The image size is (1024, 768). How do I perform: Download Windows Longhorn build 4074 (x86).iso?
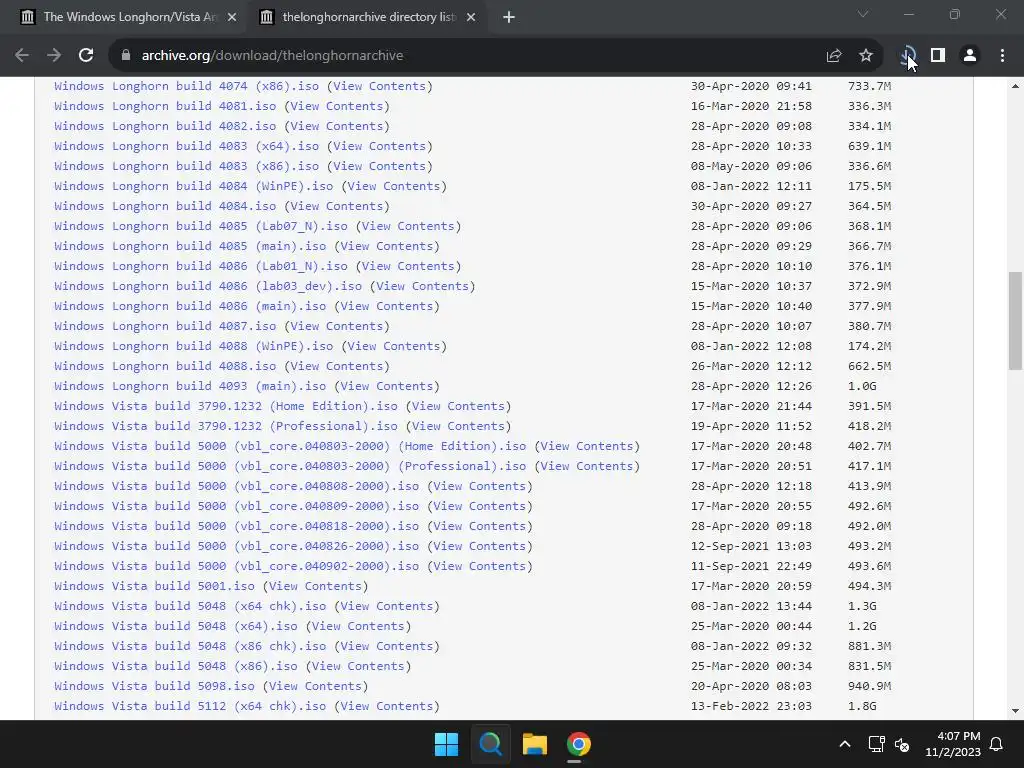click(186, 86)
